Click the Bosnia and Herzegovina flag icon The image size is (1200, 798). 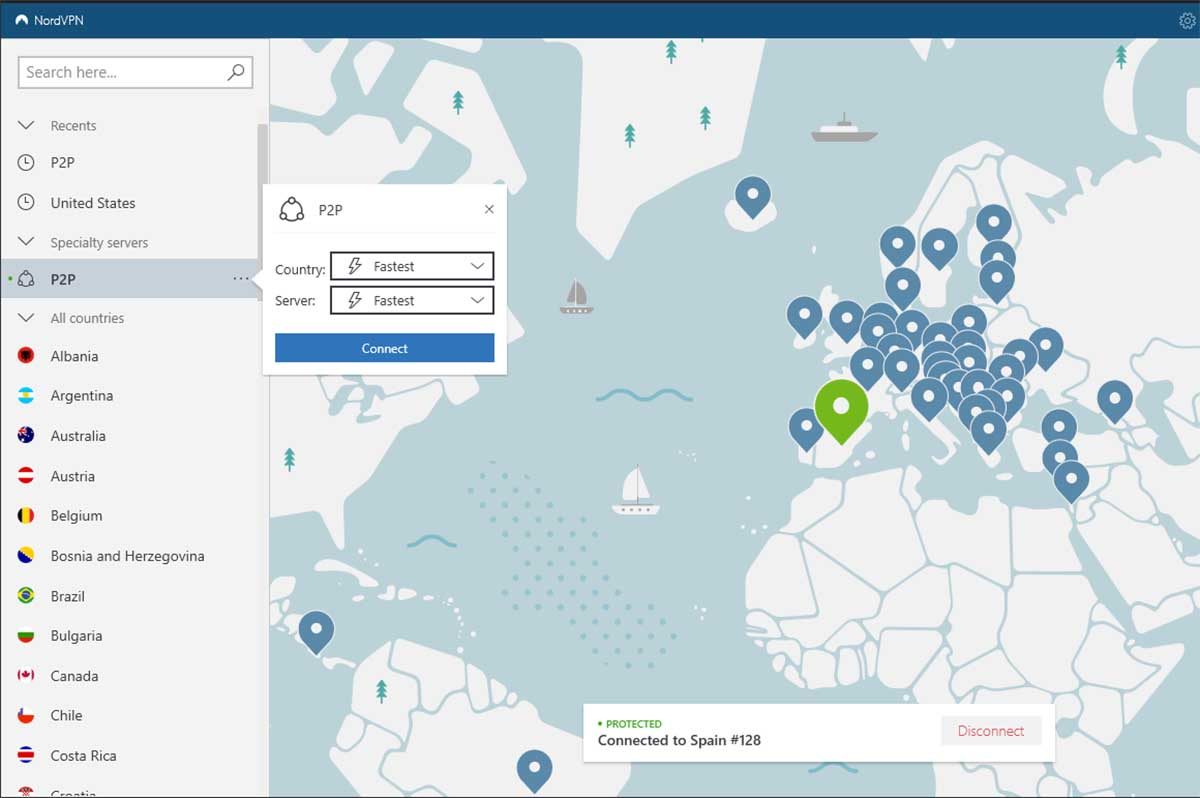click(26, 556)
